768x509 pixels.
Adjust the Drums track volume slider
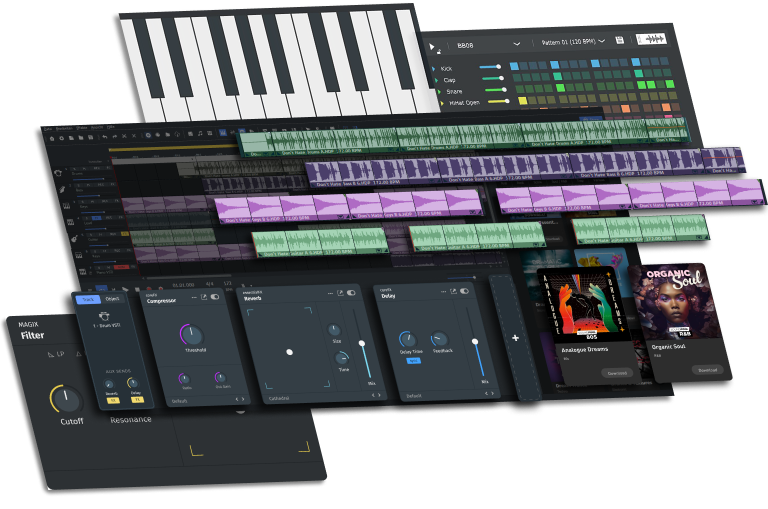coord(90,179)
